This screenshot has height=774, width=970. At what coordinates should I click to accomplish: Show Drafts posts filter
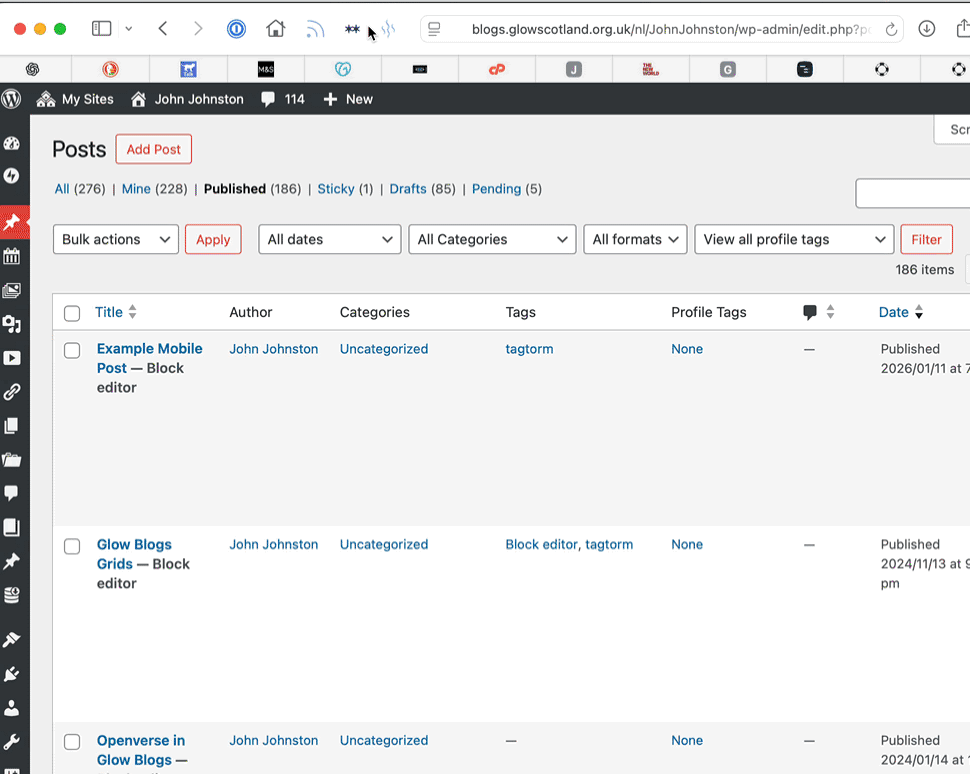pos(408,189)
